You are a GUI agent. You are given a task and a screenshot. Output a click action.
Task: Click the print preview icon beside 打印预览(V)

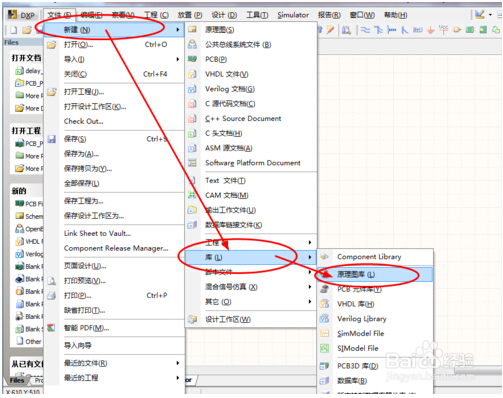[x=52, y=281]
